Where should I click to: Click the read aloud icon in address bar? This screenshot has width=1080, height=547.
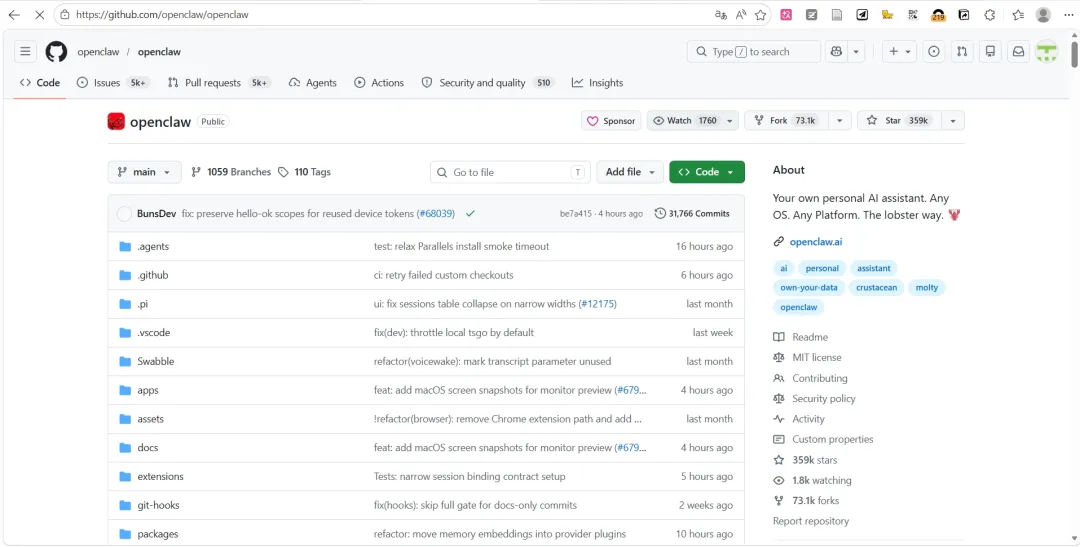(x=741, y=14)
